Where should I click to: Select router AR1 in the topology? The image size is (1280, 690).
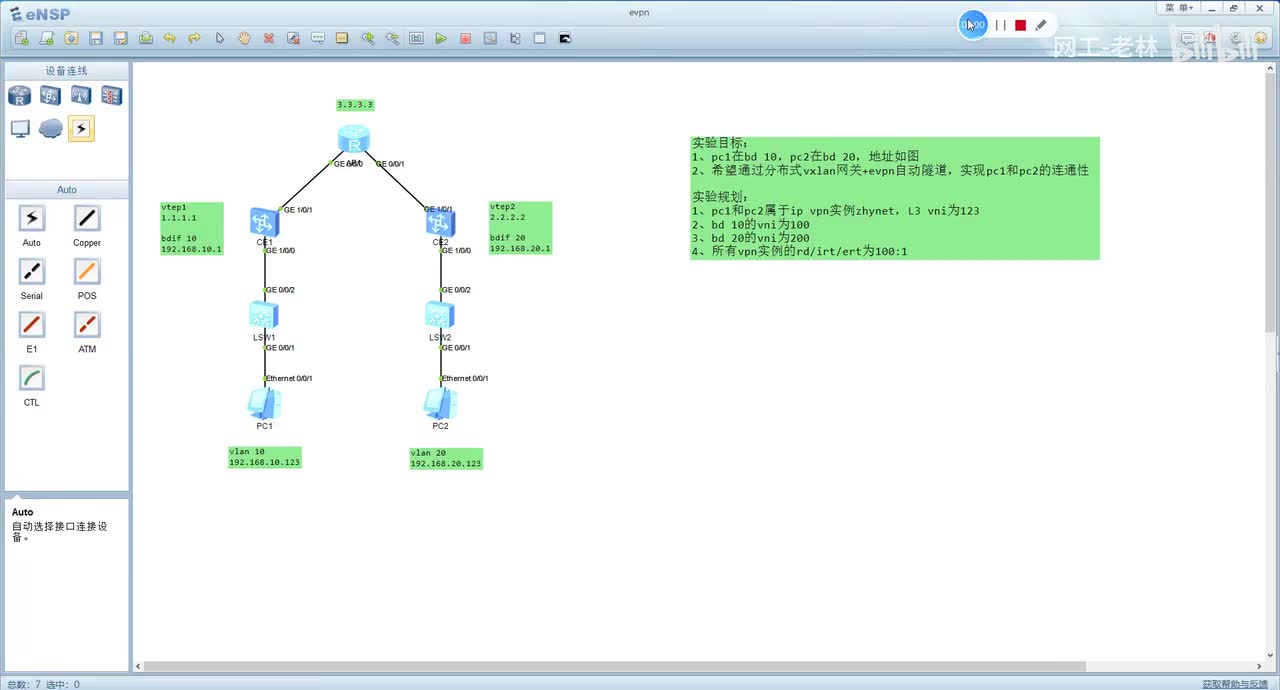[353, 139]
